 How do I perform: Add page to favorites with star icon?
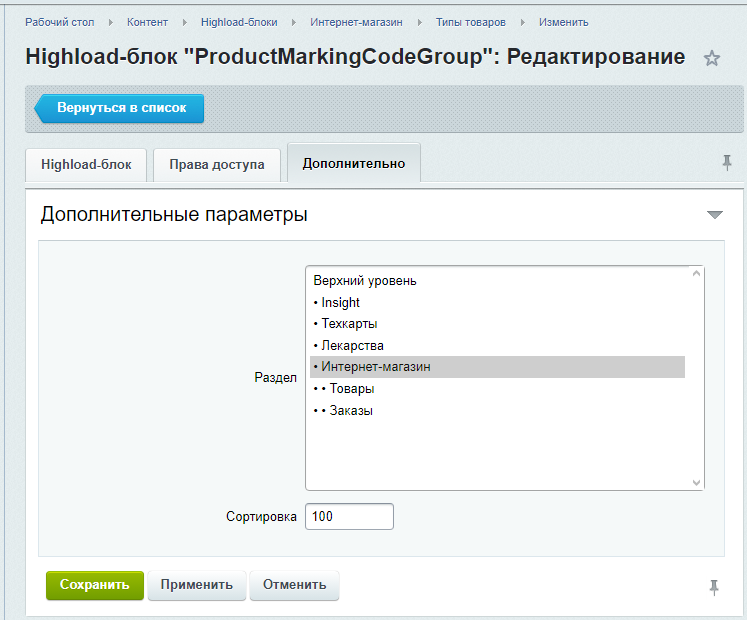[712, 58]
